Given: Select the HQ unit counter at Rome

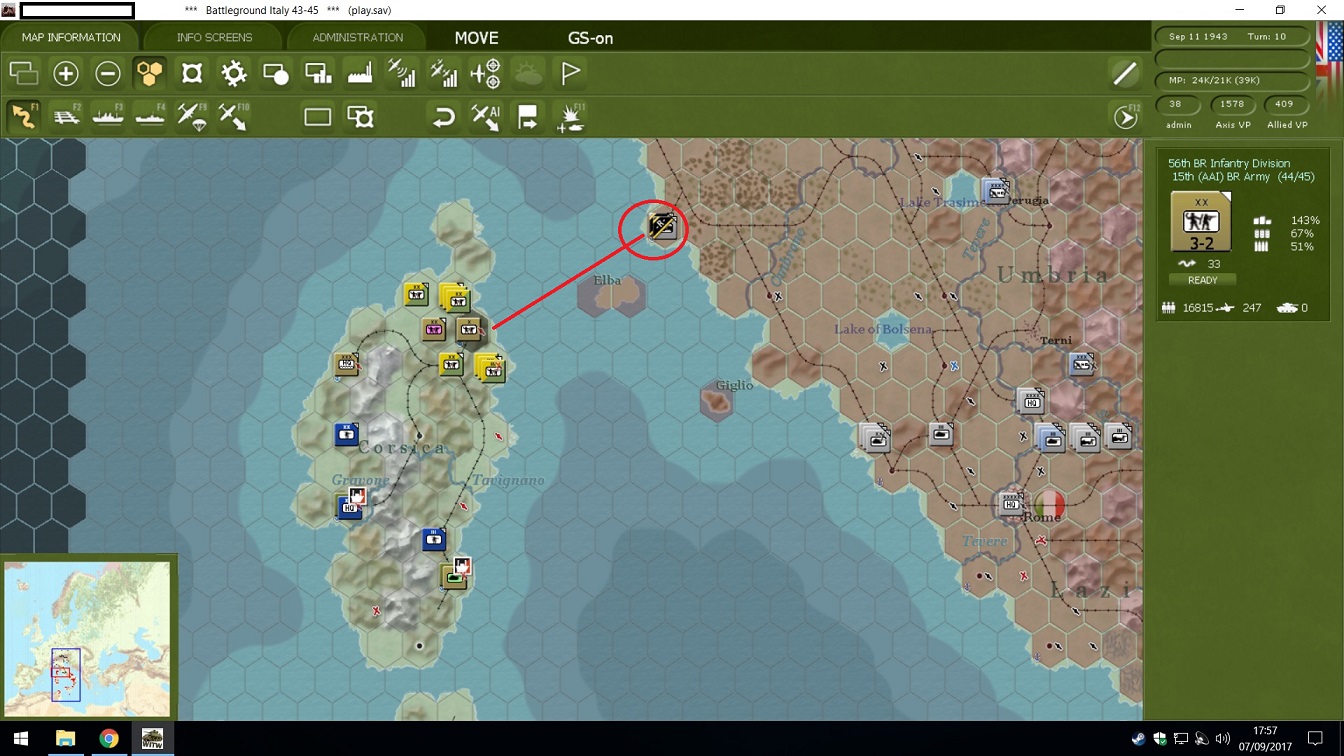Looking at the screenshot, I should coord(1012,503).
